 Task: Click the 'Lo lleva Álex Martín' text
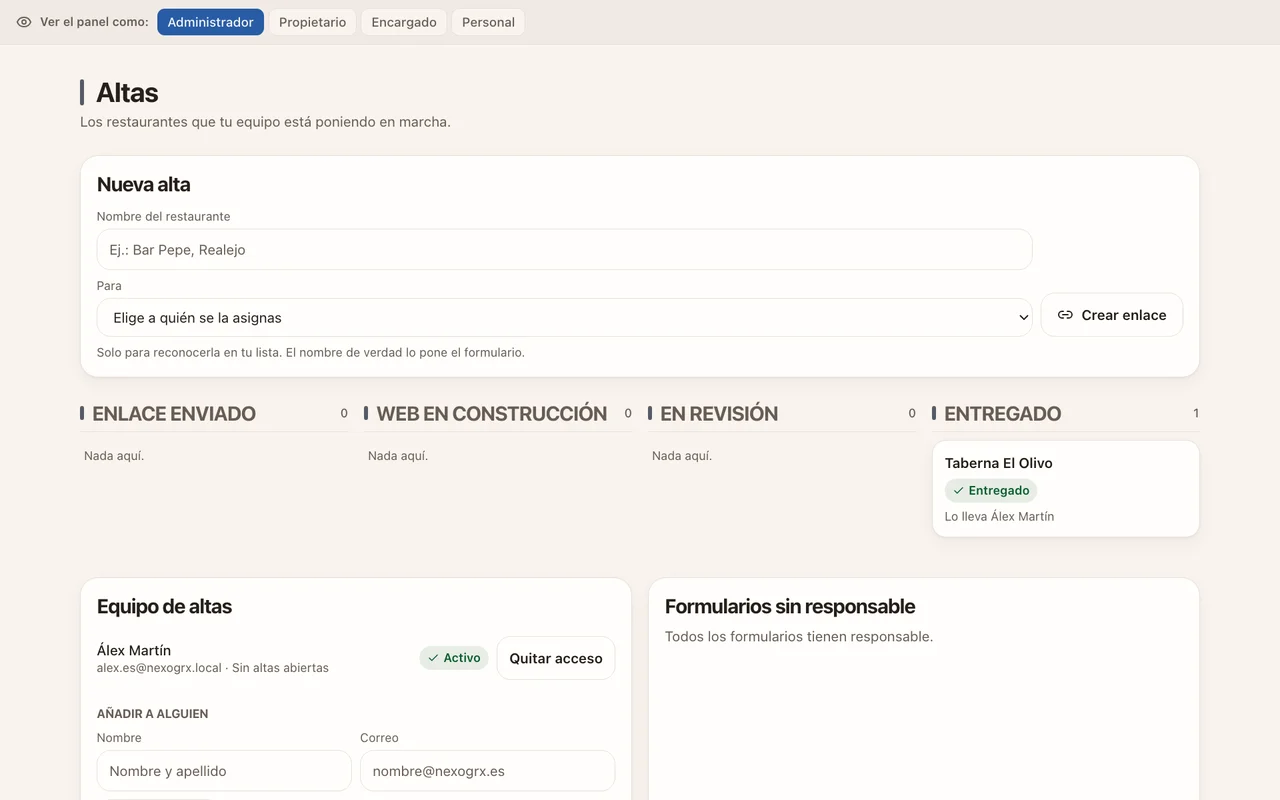click(999, 517)
